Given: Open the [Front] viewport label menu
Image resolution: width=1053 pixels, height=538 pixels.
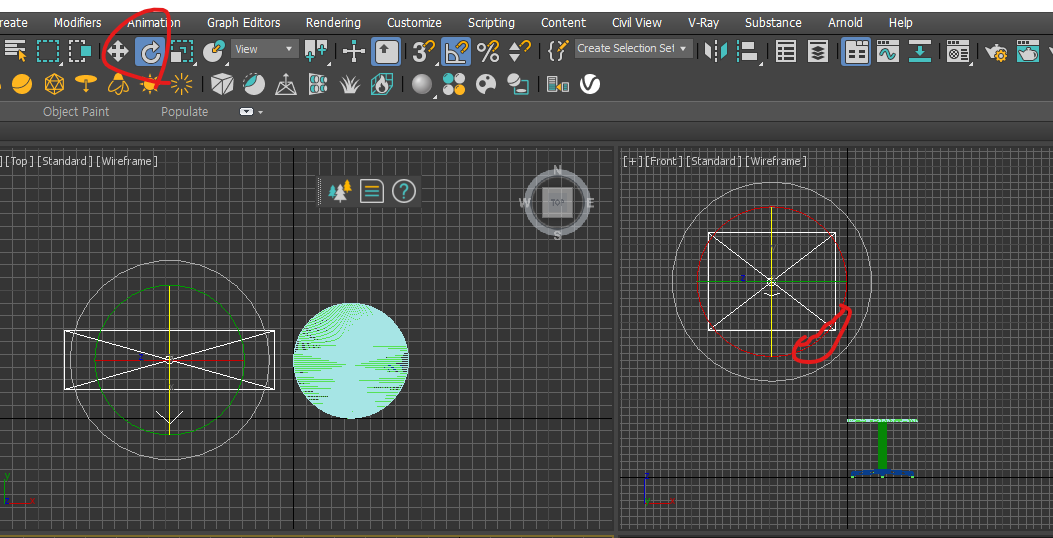Looking at the screenshot, I should click(x=664, y=161).
